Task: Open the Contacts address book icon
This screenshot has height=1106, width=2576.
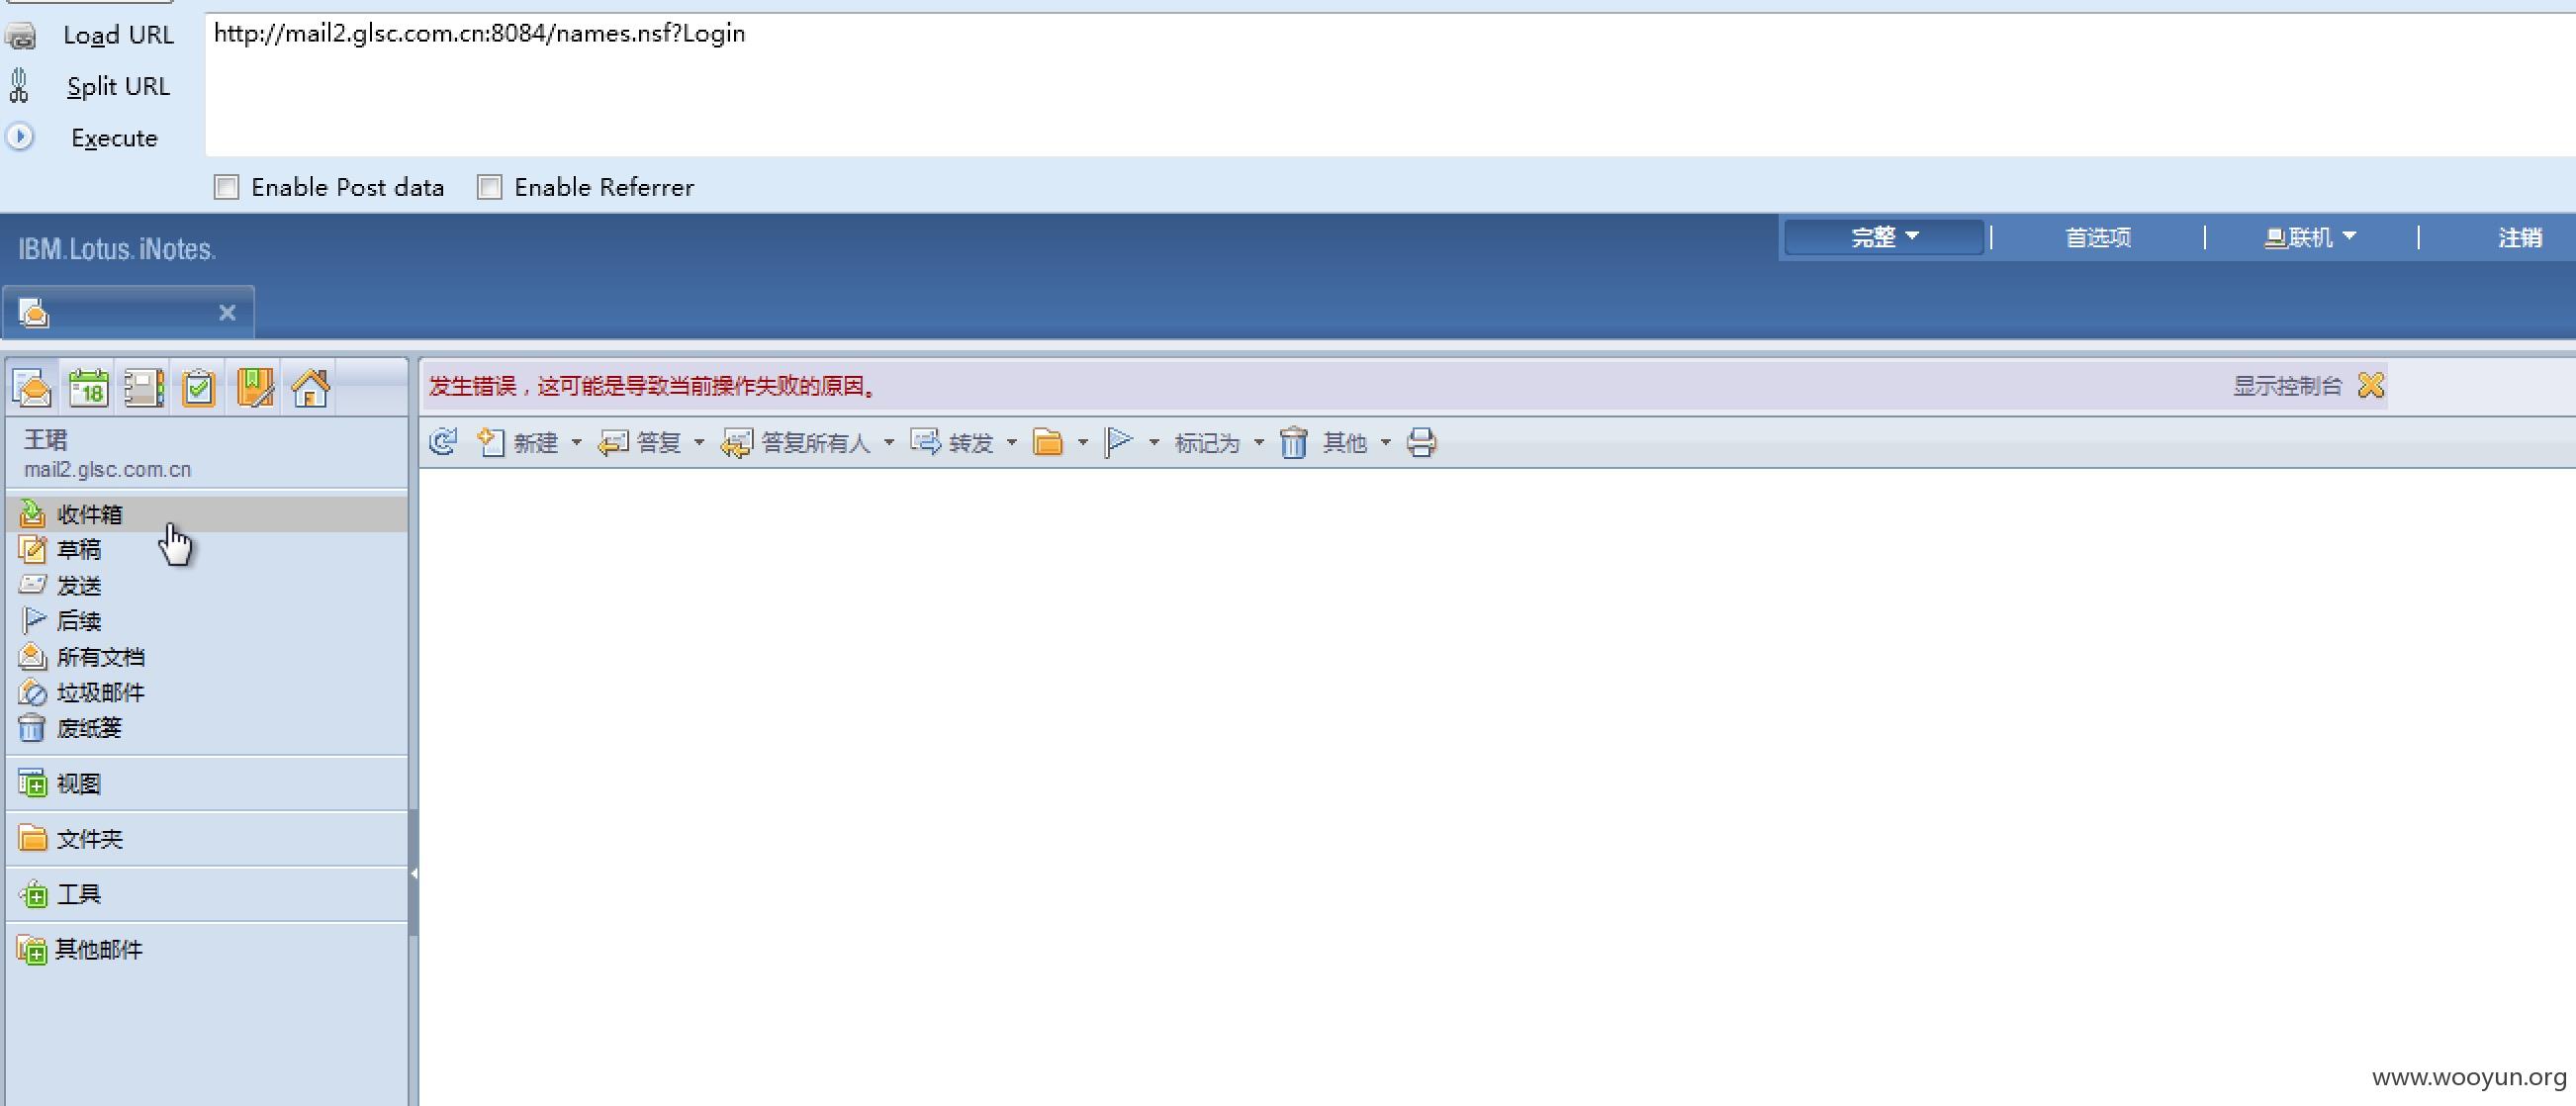Action: point(144,387)
